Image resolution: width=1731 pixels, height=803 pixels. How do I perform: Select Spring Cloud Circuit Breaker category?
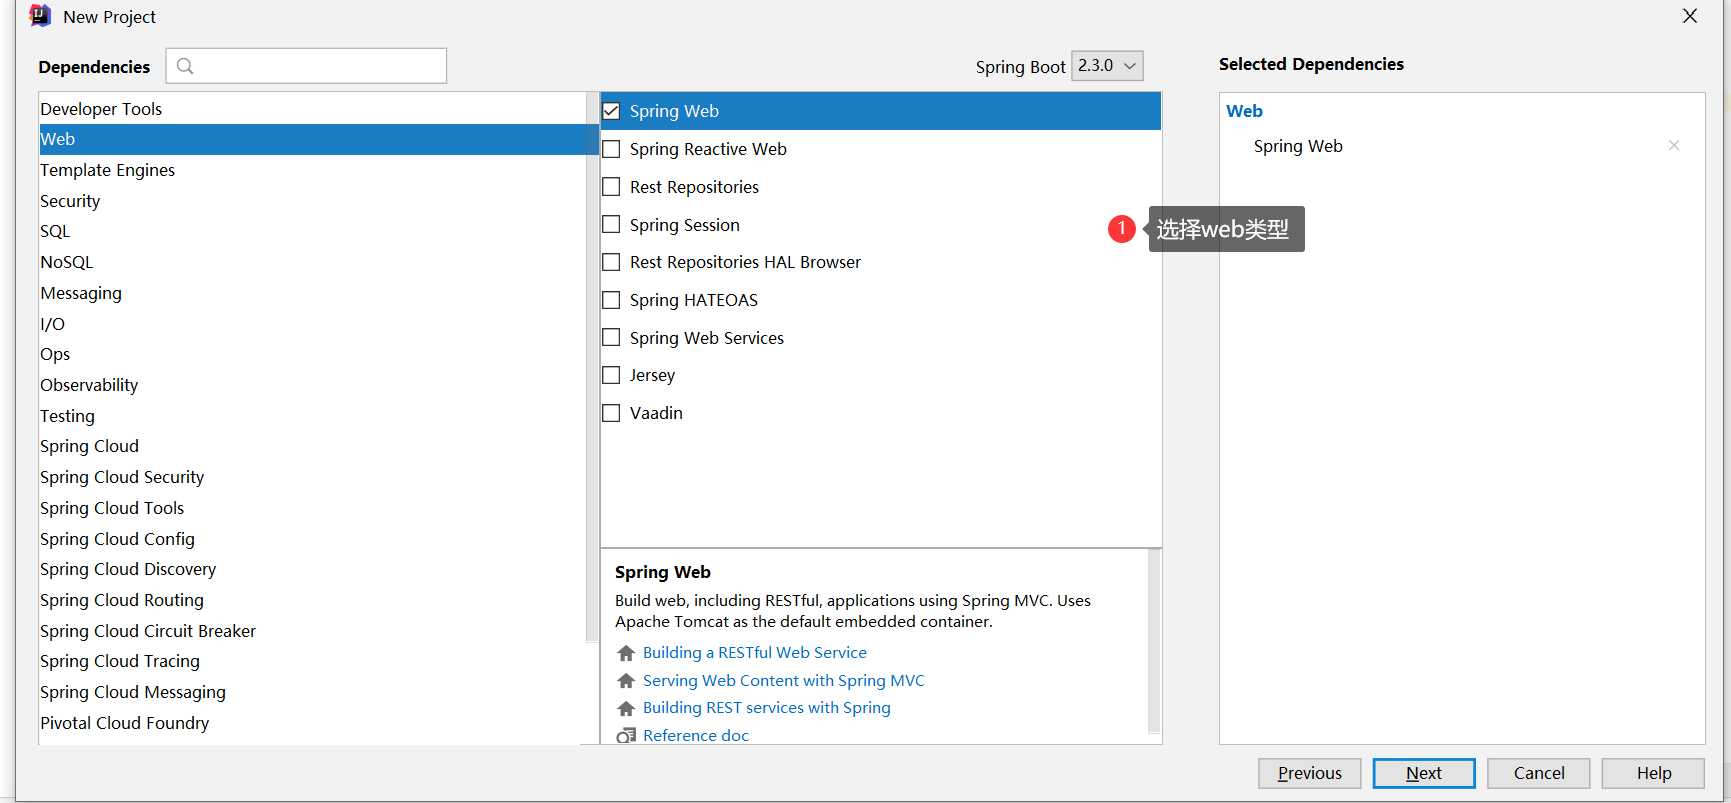click(x=312, y=631)
